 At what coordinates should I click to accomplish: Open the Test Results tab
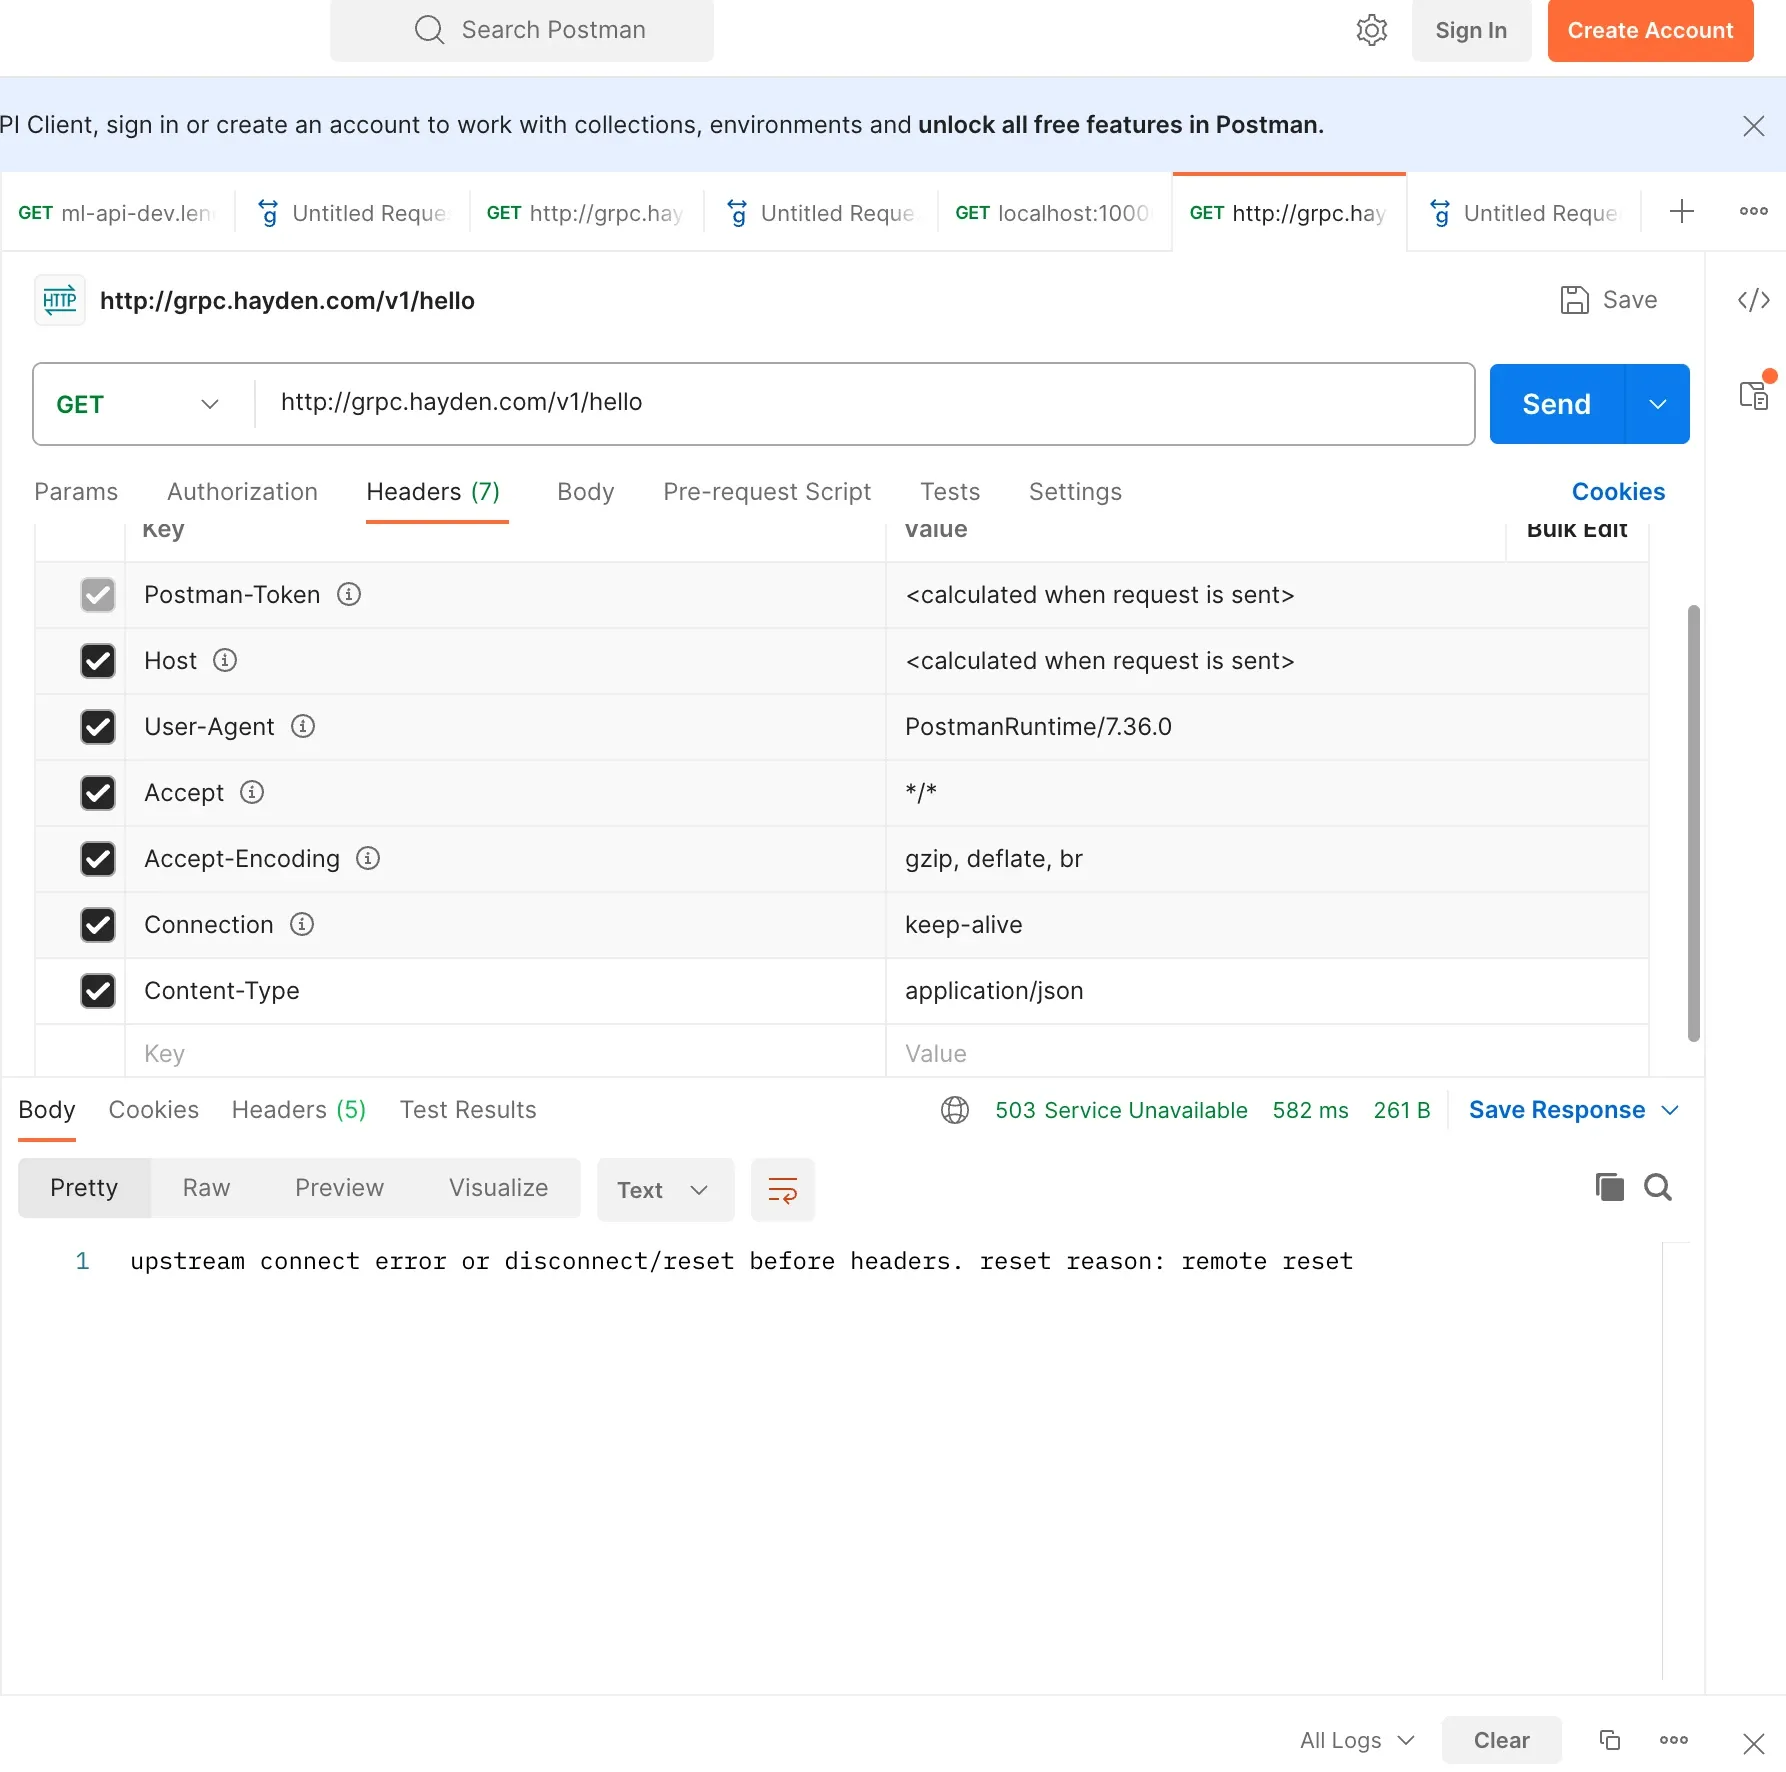[x=468, y=1110]
